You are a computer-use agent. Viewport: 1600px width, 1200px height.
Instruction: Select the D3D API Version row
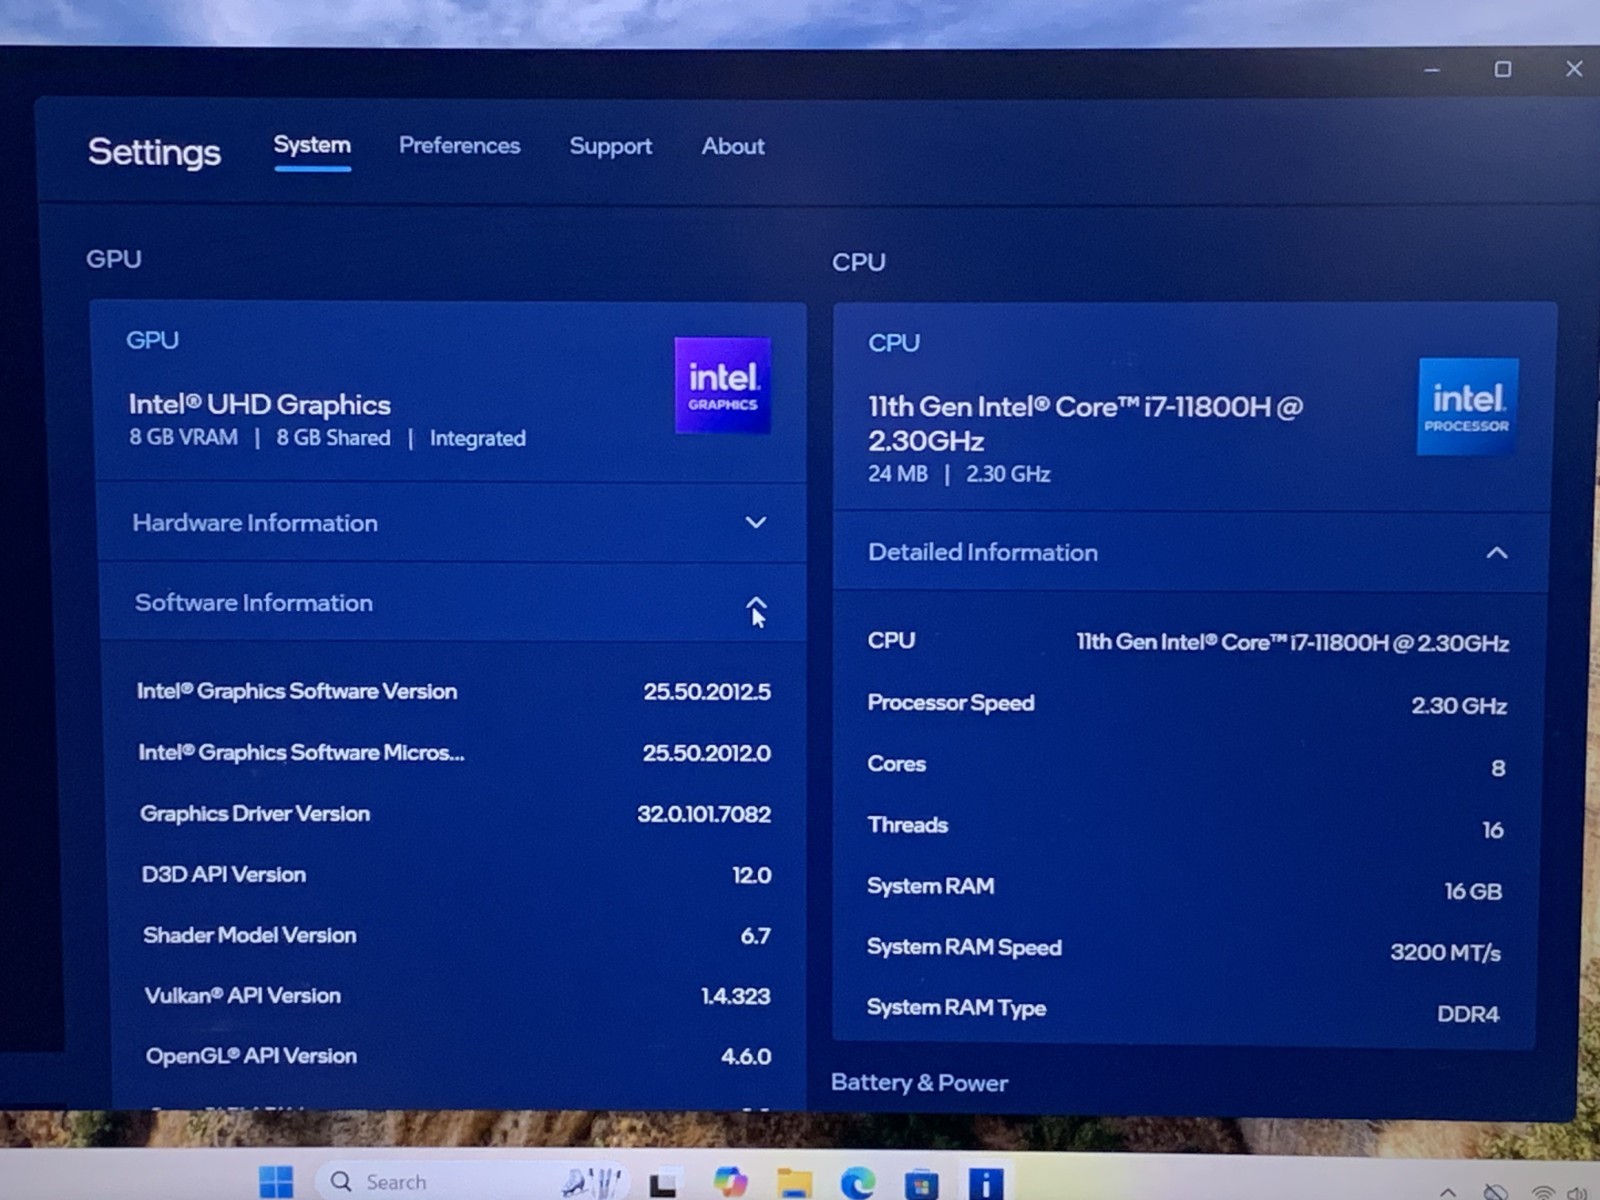[456, 875]
